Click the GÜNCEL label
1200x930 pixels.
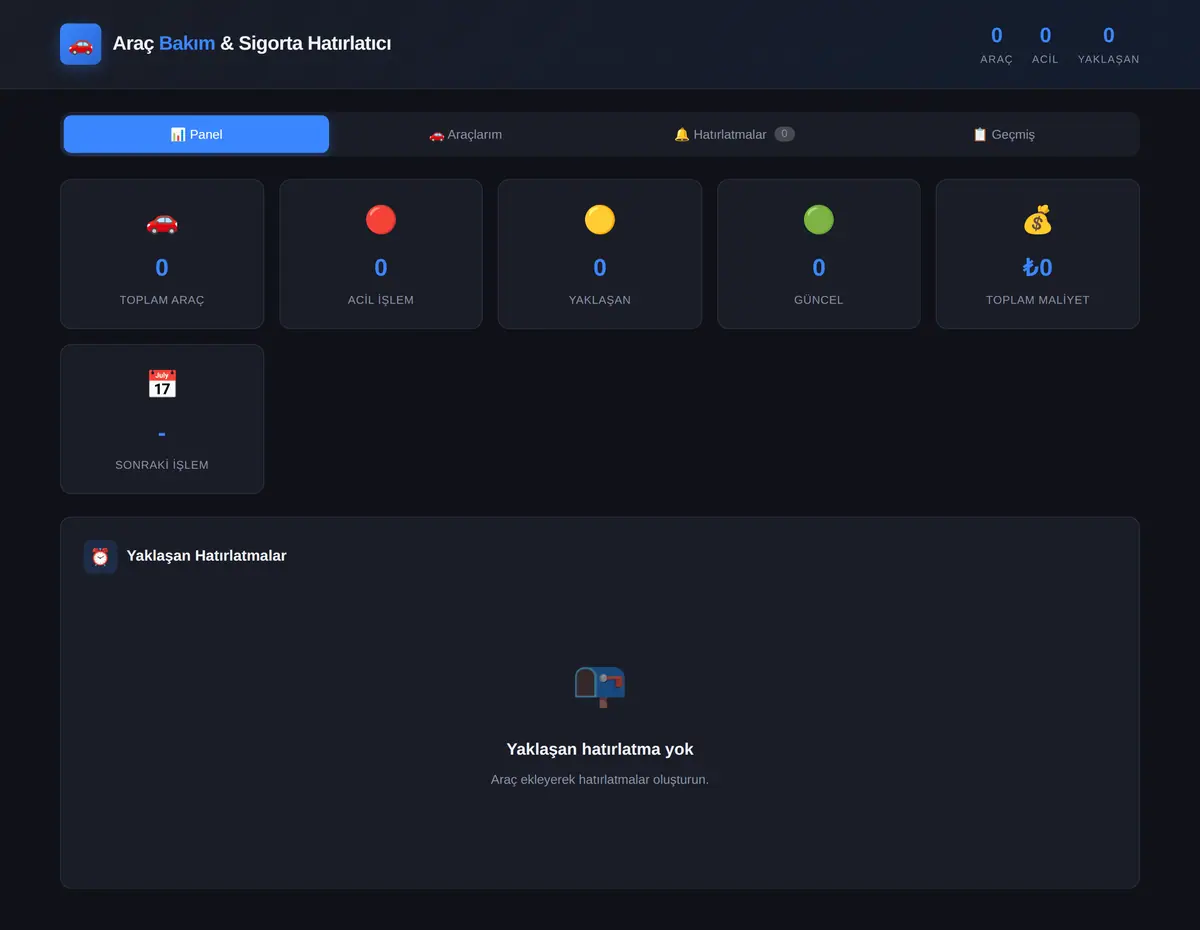click(x=819, y=300)
